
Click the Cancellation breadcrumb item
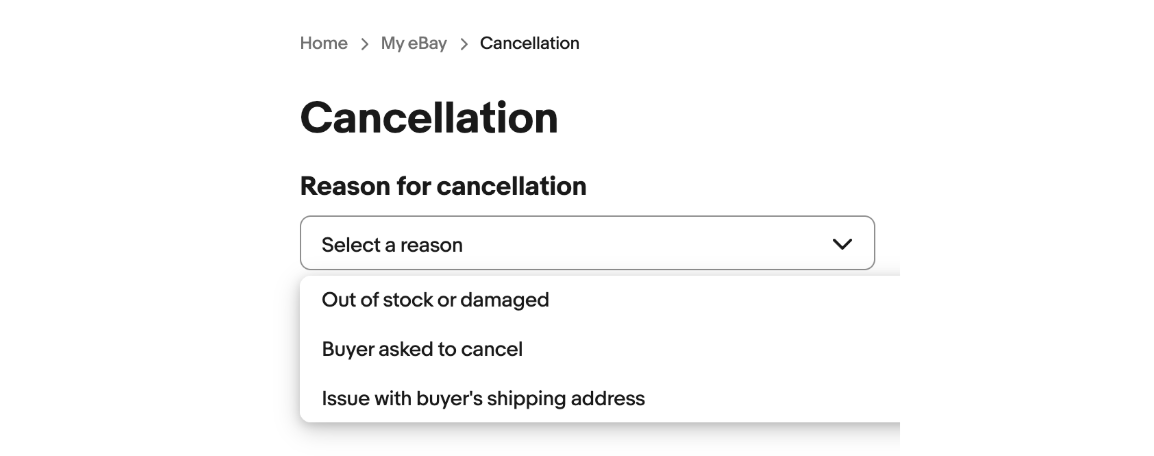pos(529,43)
